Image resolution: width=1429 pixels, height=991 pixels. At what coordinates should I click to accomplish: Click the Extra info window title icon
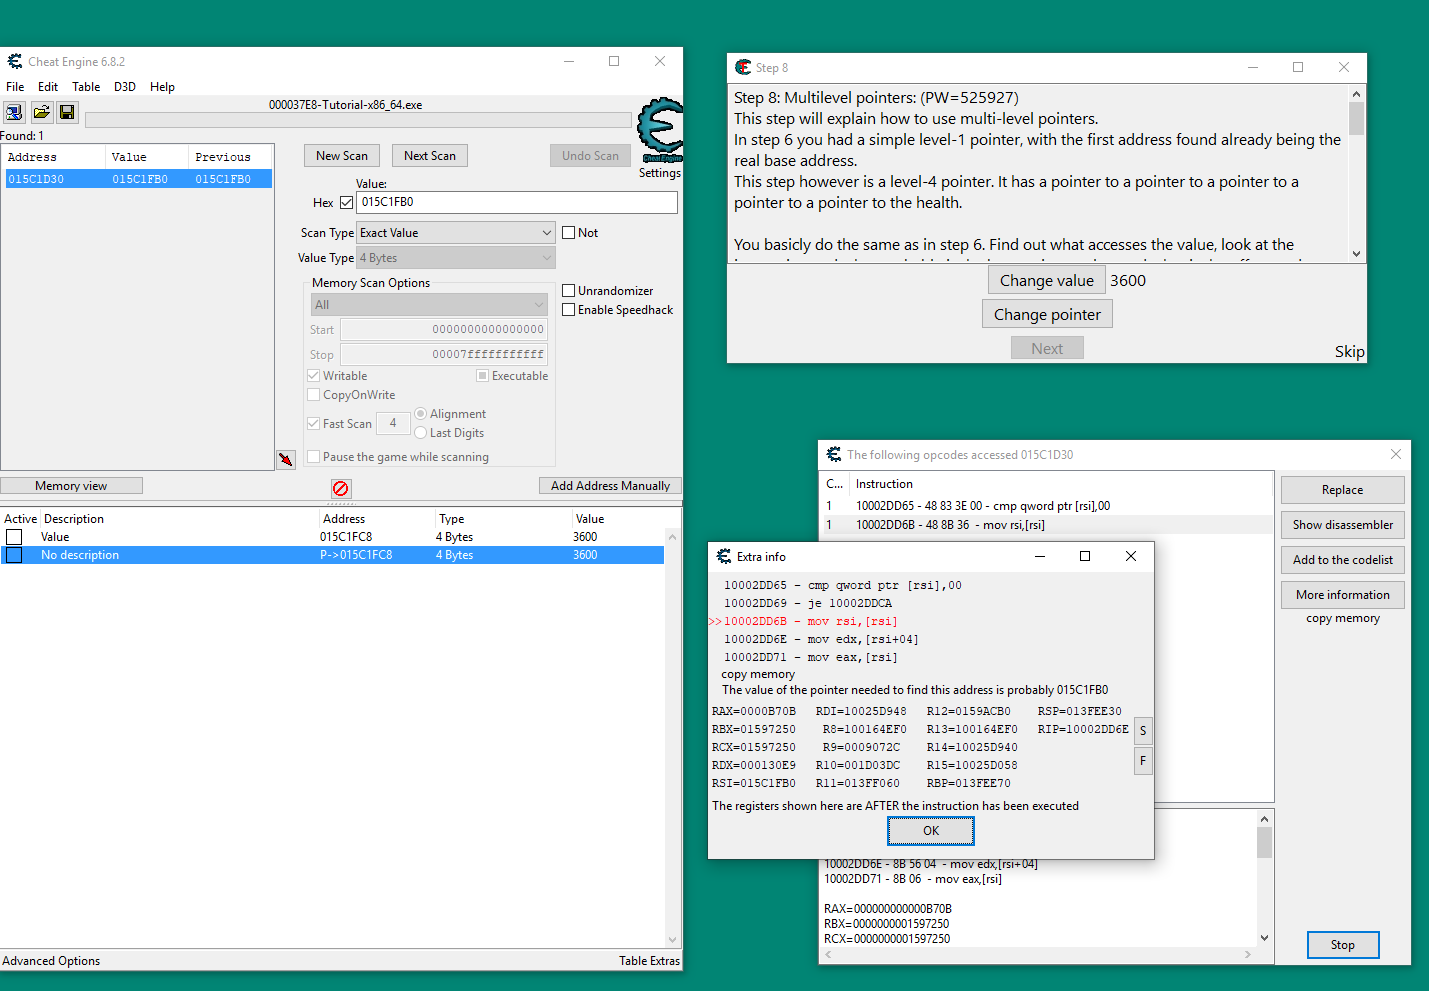point(724,556)
